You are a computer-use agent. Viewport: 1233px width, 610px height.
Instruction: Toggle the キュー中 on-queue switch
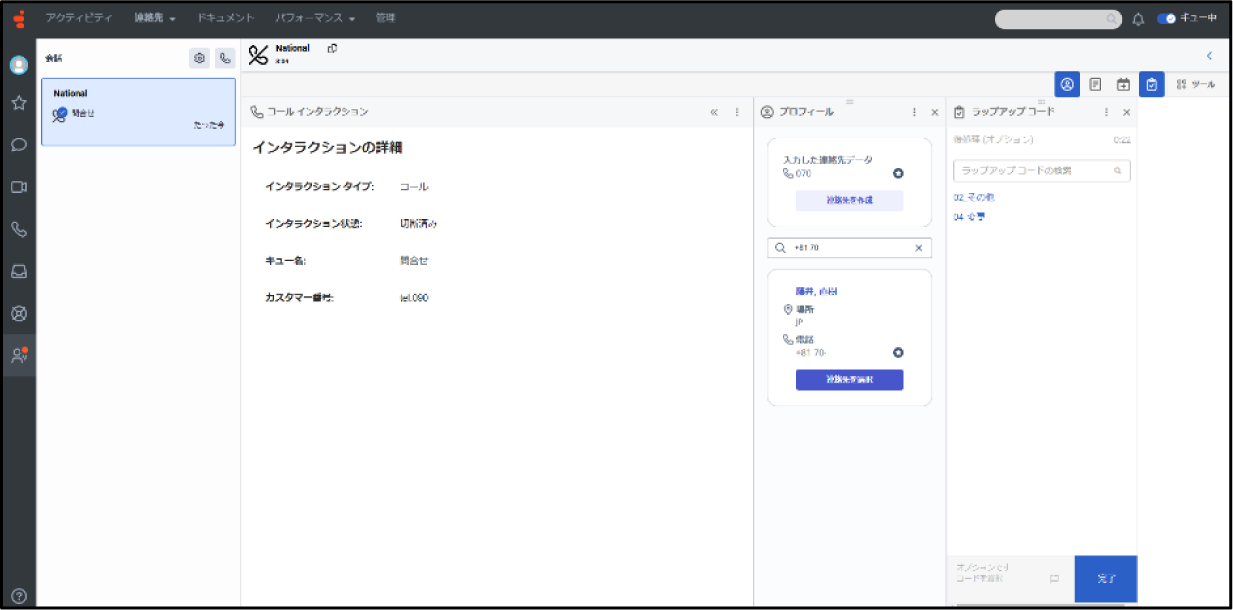pyautogui.click(x=1166, y=19)
